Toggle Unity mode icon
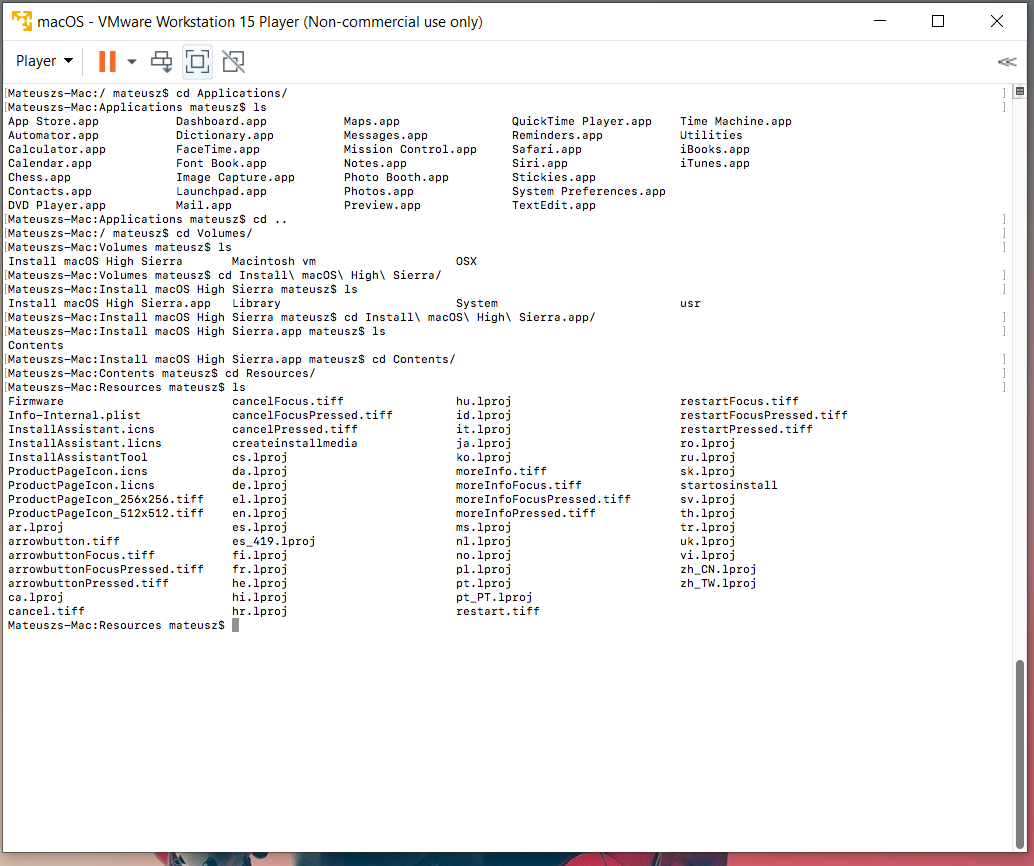The width and height of the screenshot is (1034, 866). pyautogui.click(x=233, y=61)
